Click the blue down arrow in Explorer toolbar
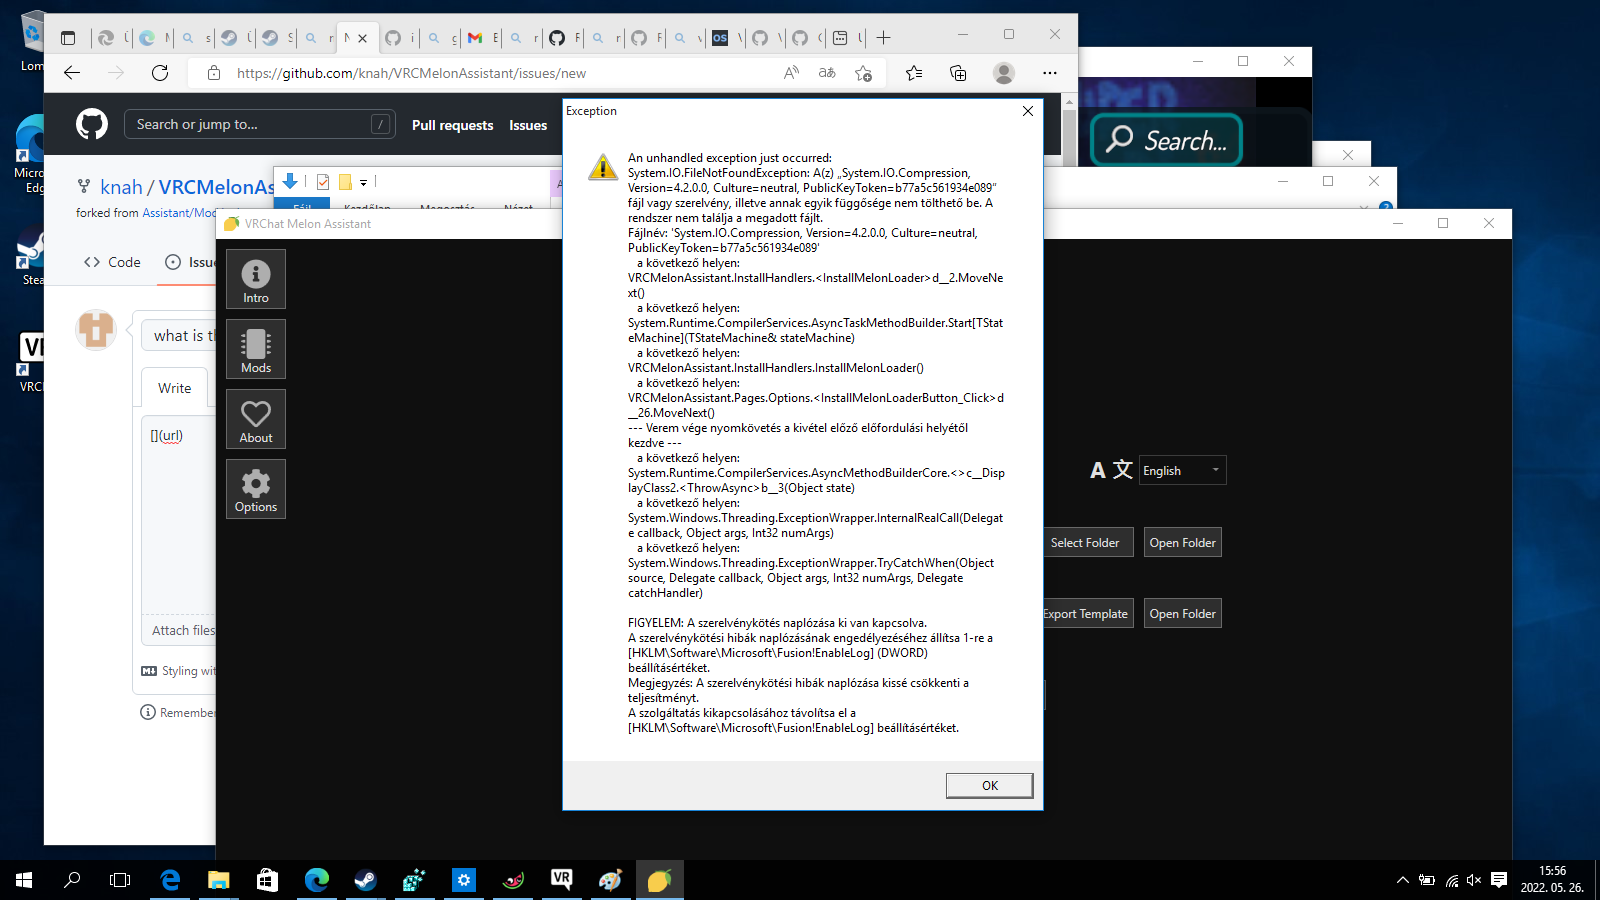 [x=290, y=181]
